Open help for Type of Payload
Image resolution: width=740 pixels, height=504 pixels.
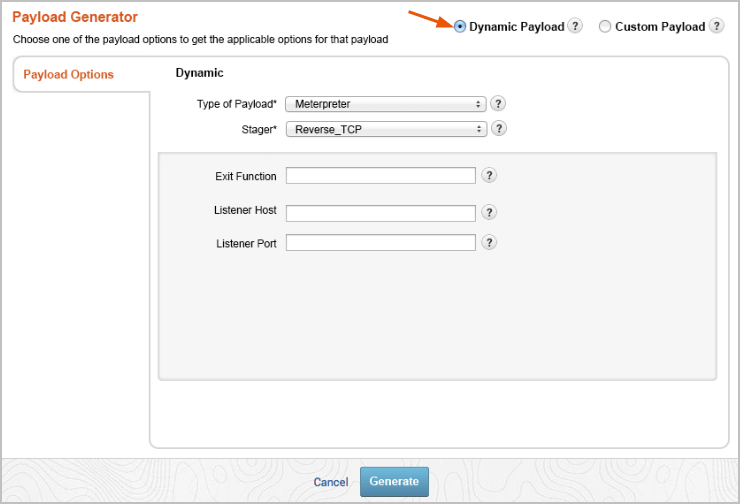click(x=498, y=104)
